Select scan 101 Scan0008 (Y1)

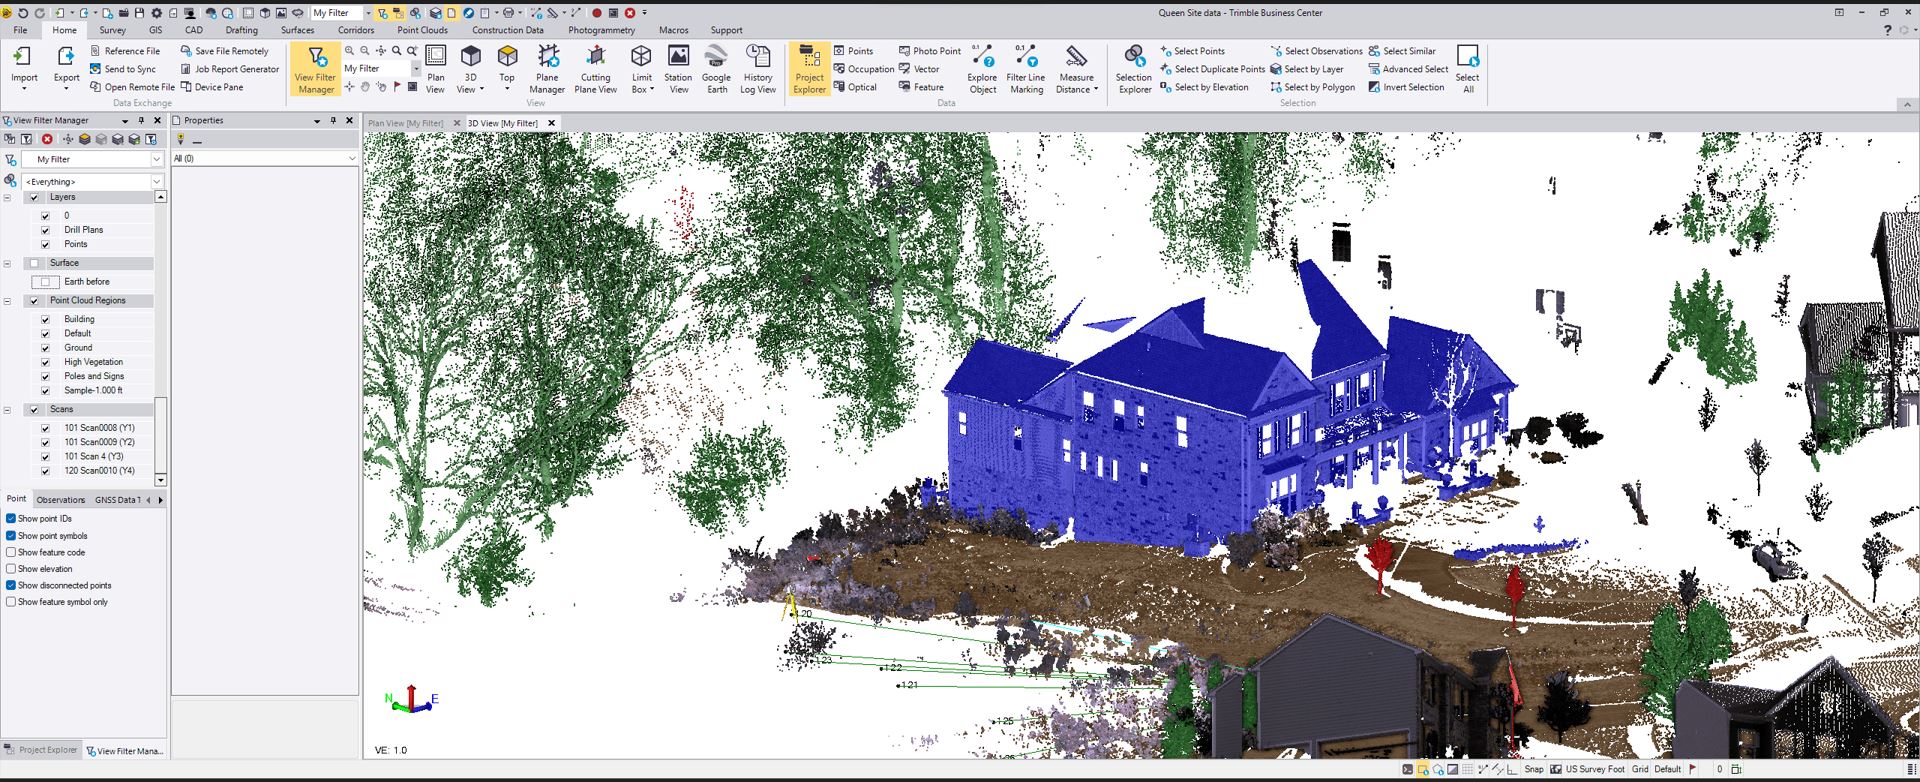coord(99,428)
